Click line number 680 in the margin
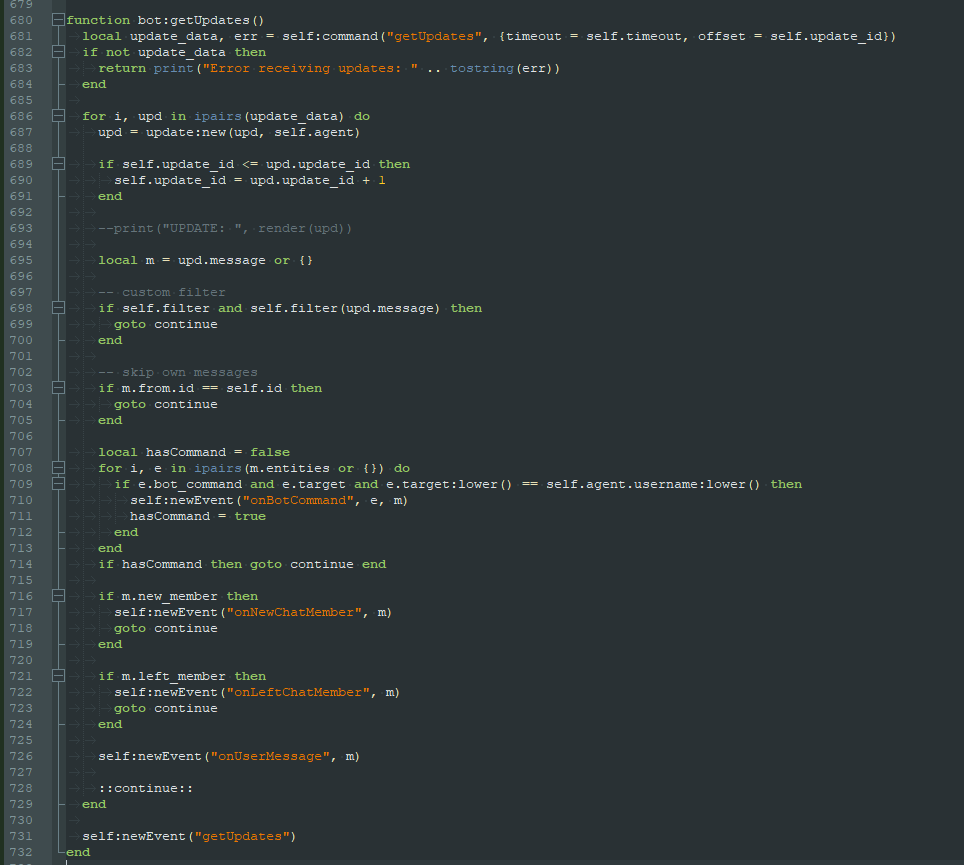The image size is (964, 865). 20,20
